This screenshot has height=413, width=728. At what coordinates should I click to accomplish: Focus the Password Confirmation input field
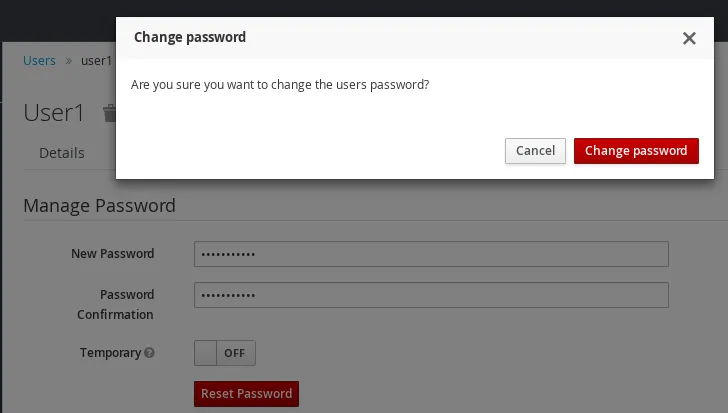[x=431, y=295]
